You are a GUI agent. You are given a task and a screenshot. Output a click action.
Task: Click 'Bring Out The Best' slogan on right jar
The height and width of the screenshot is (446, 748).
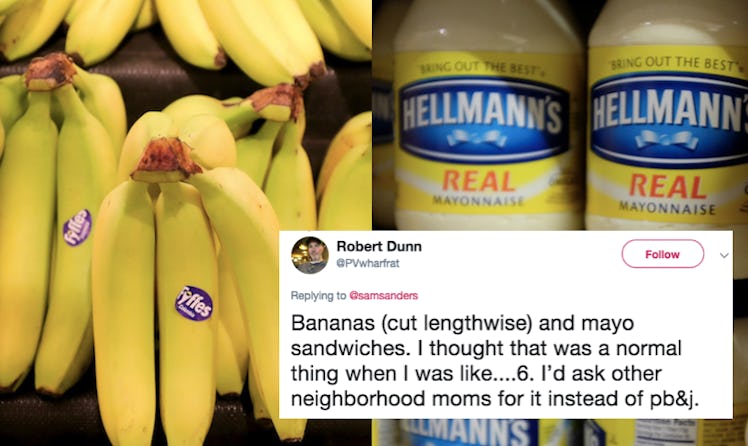tap(675, 62)
